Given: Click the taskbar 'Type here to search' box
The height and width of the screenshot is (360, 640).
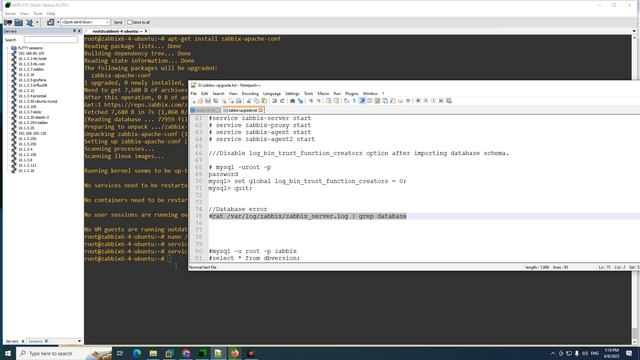Looking at the screenshot, I should 64,353.
